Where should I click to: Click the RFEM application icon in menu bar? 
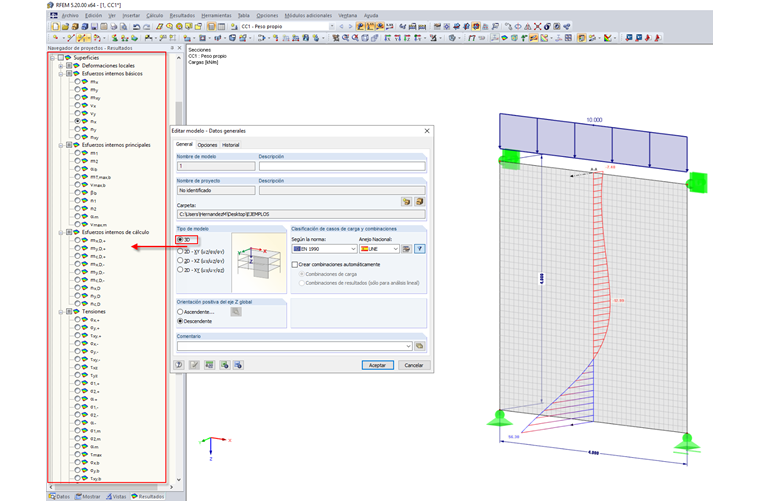[54, 16]
